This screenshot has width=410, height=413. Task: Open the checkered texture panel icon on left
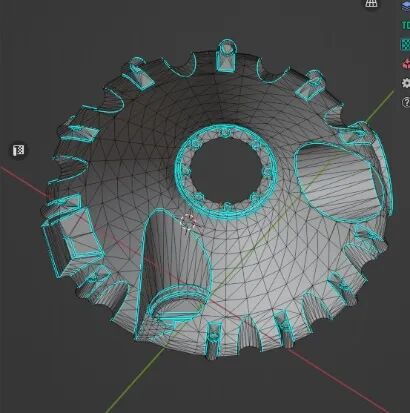click(19, 151)
